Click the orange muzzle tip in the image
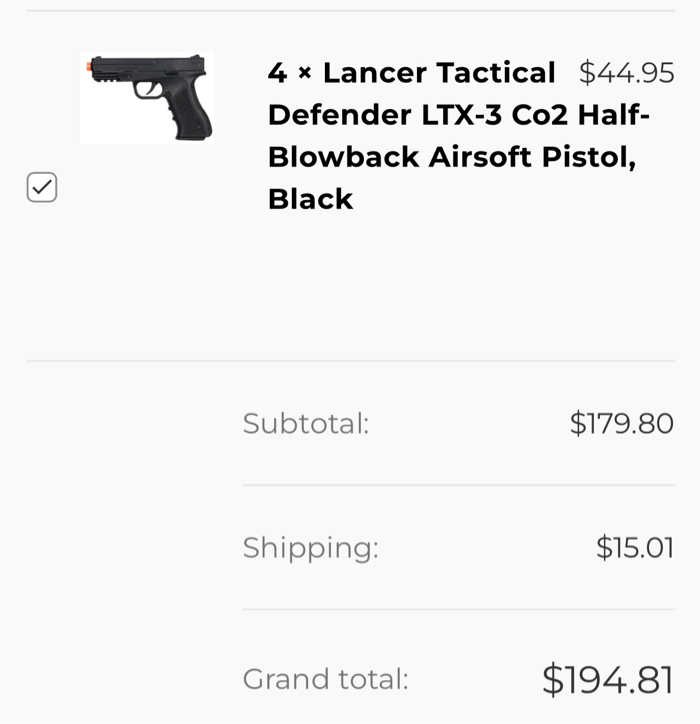 pos(90,66)
